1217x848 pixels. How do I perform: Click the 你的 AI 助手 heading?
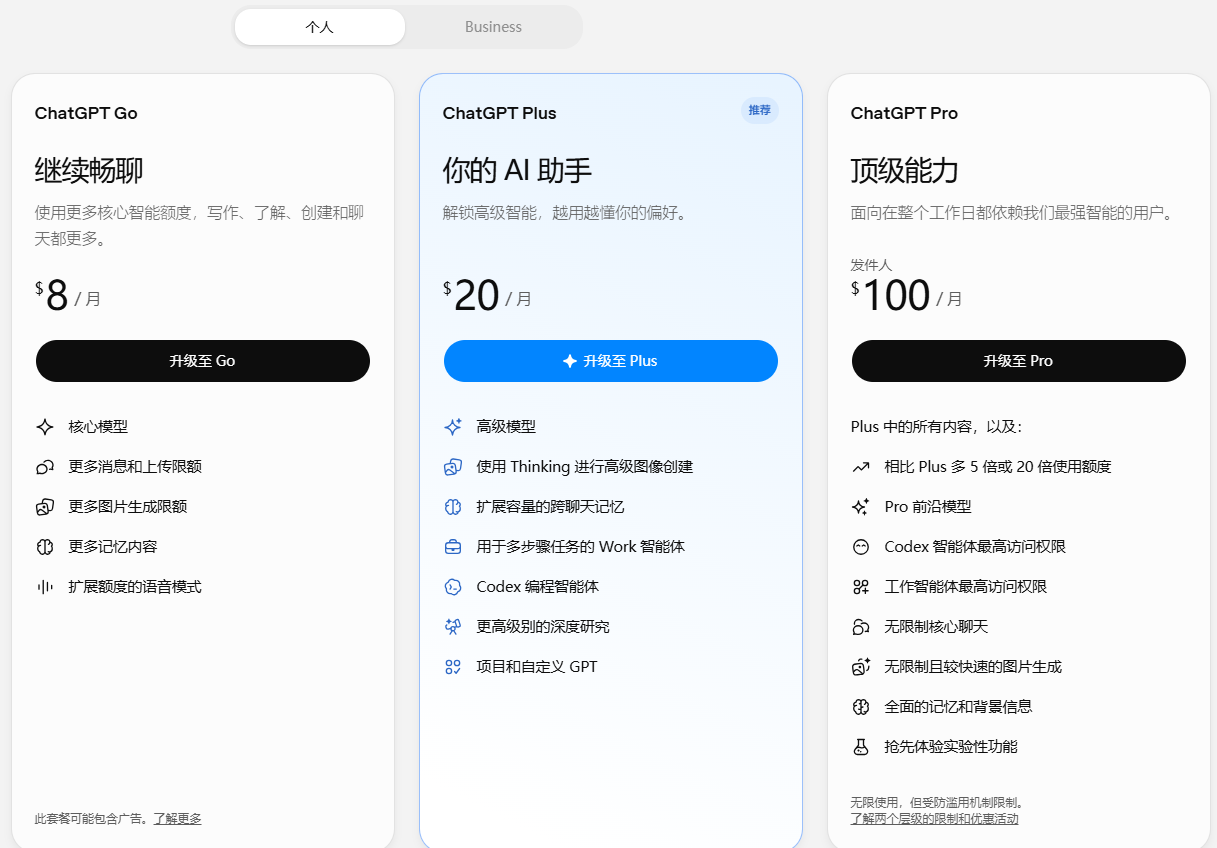[x=517, y=170]
